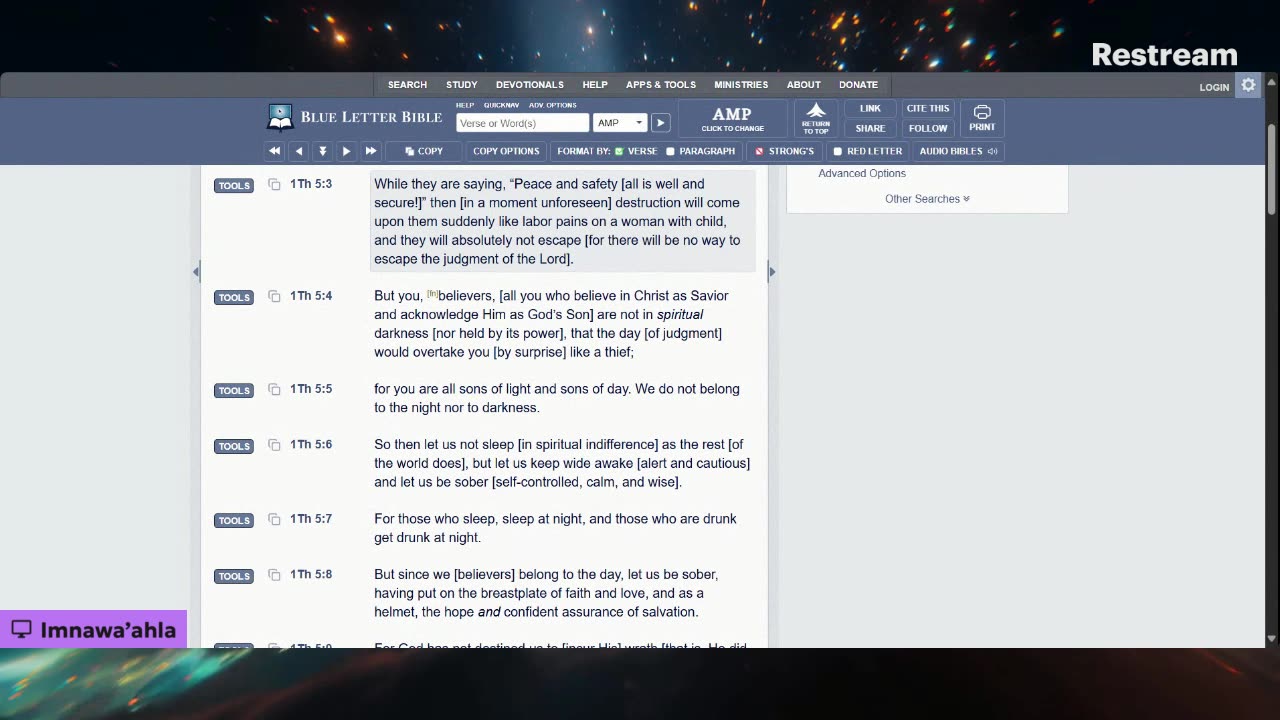1280x720 pixels.
Task: Open the Ministries menu
Action: 741,85
